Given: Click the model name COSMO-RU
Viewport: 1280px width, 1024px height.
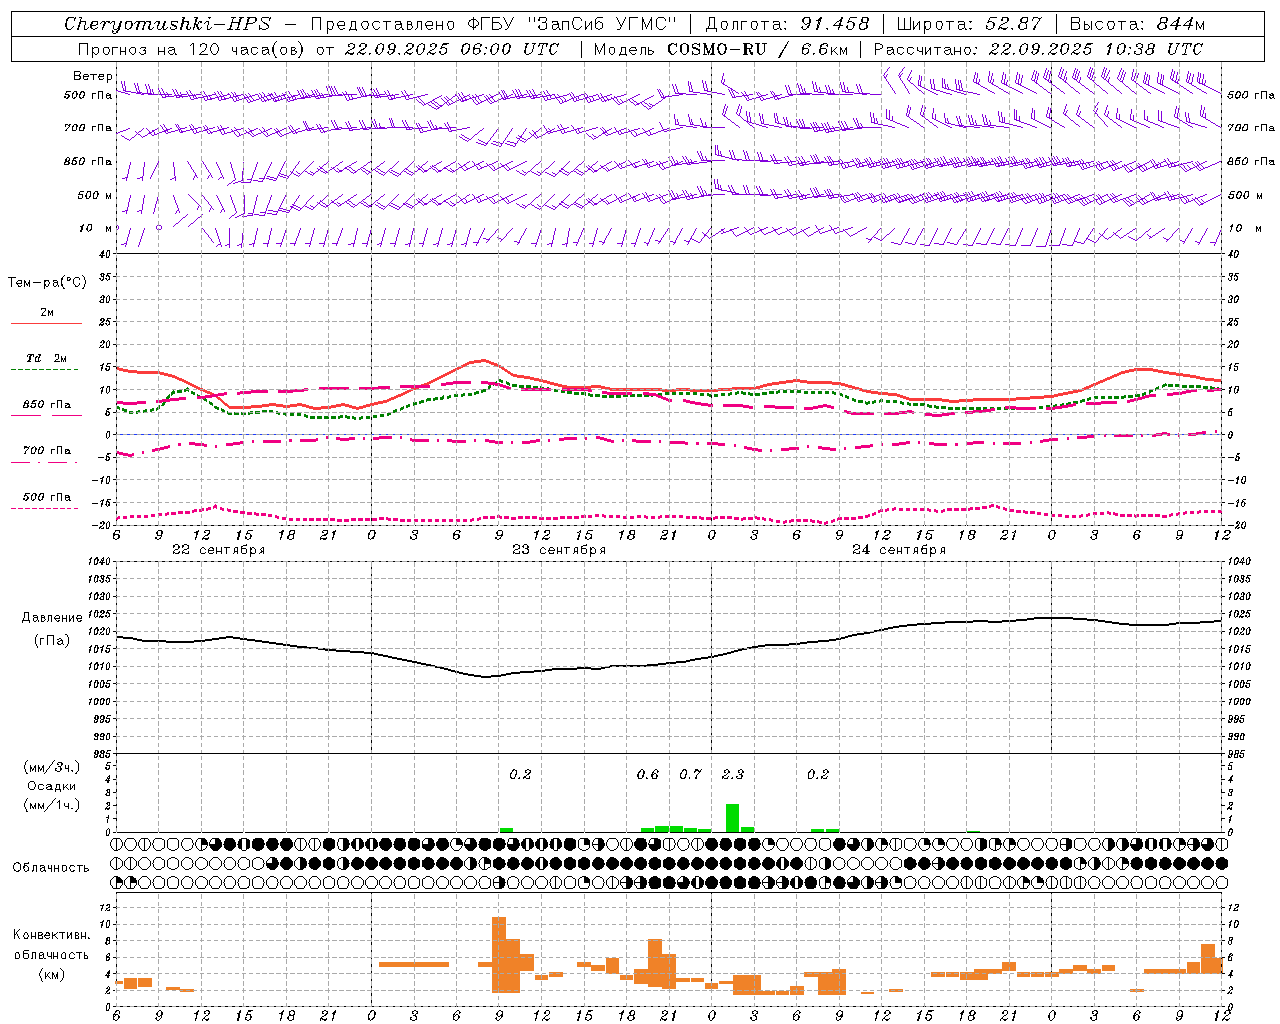Looking at the screenshot, I should [716, 49].
